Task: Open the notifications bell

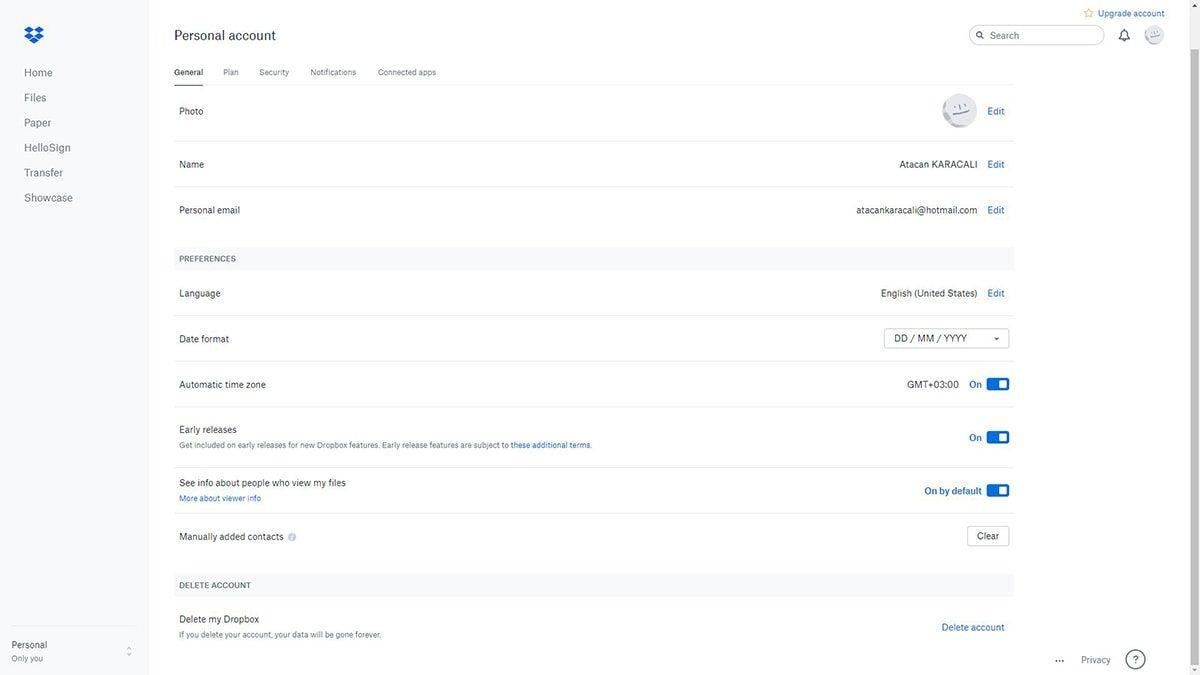Action: tap(1124, 35)
